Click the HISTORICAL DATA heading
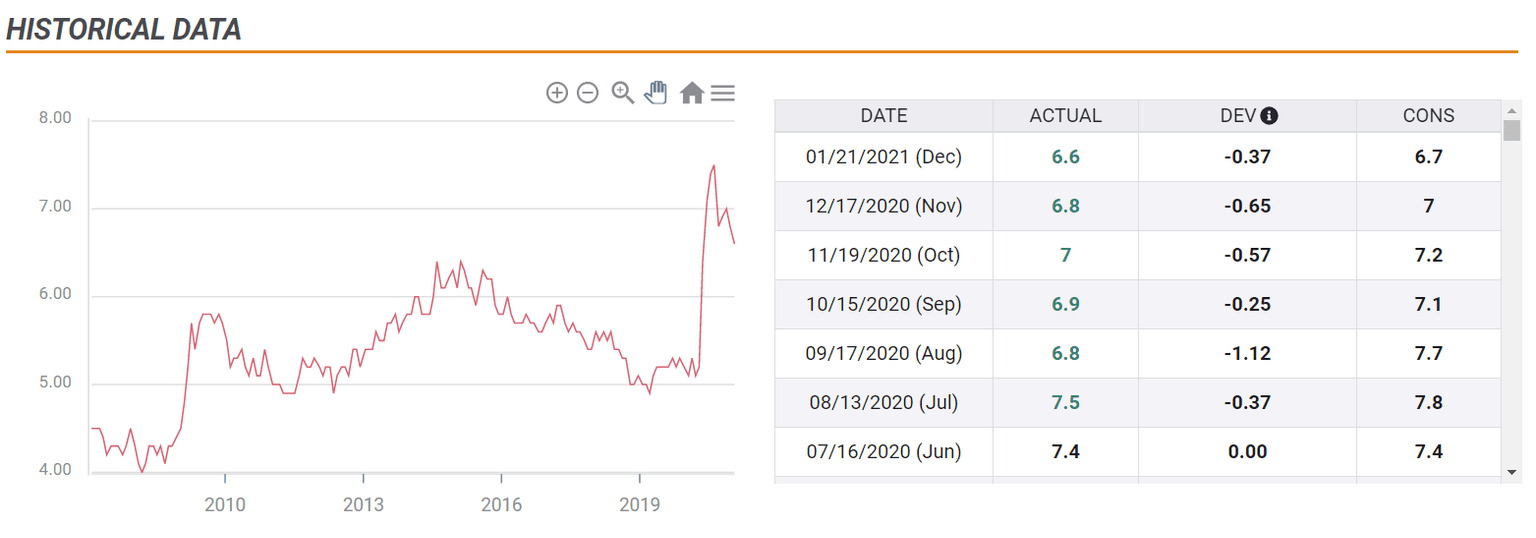The image size is (1536, 538). (124, 29)
